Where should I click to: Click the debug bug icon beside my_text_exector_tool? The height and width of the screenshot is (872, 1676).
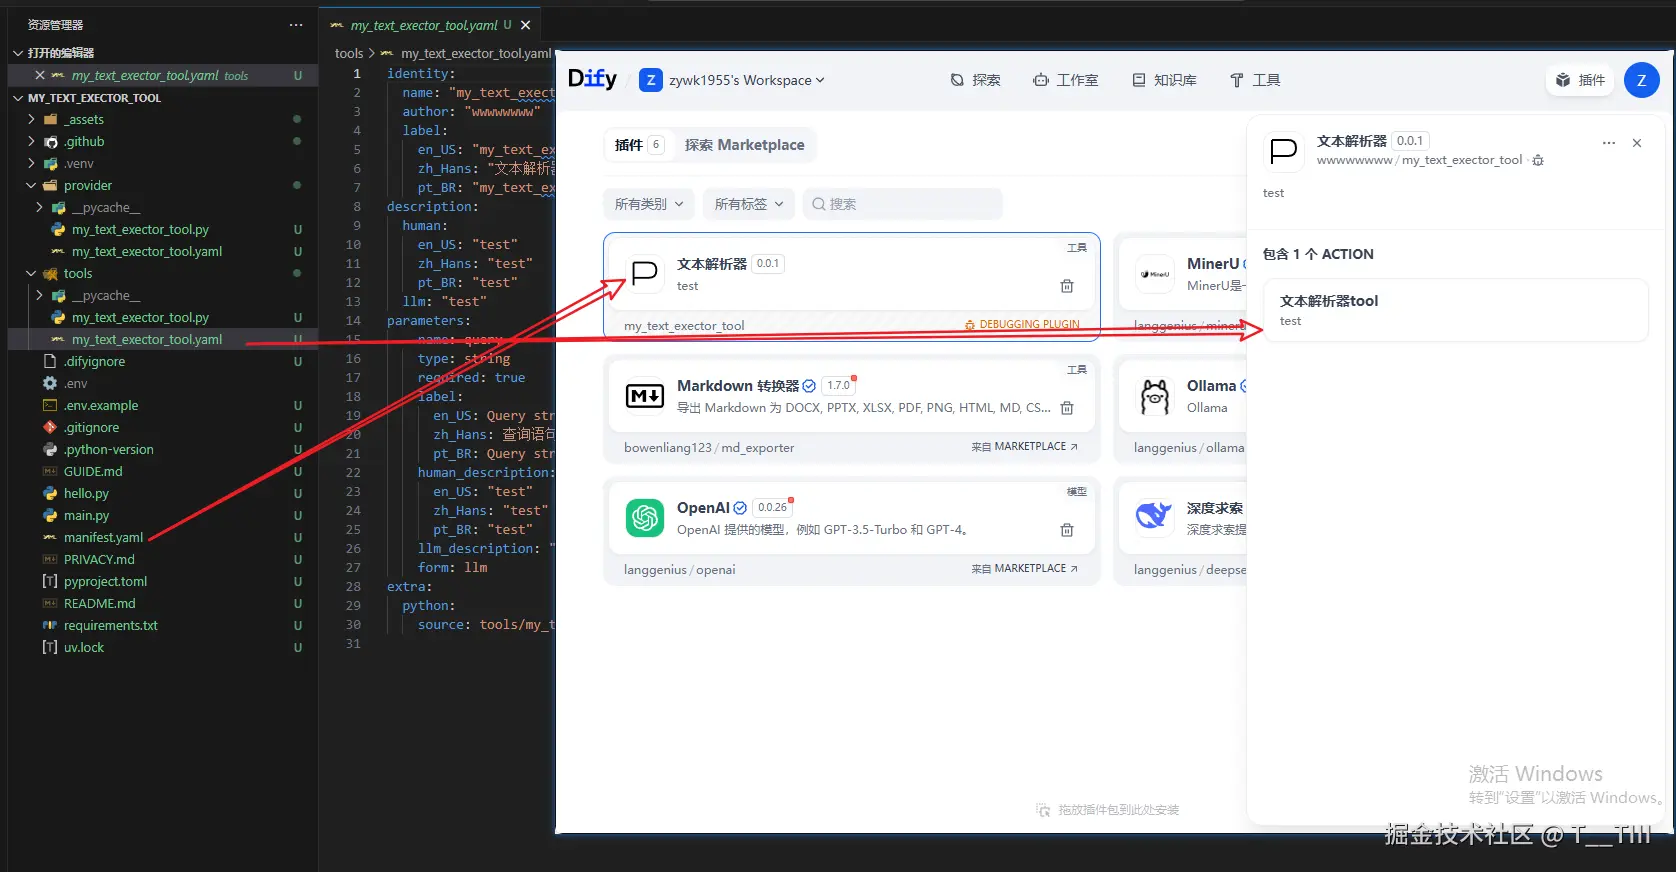pos(1538,160)
